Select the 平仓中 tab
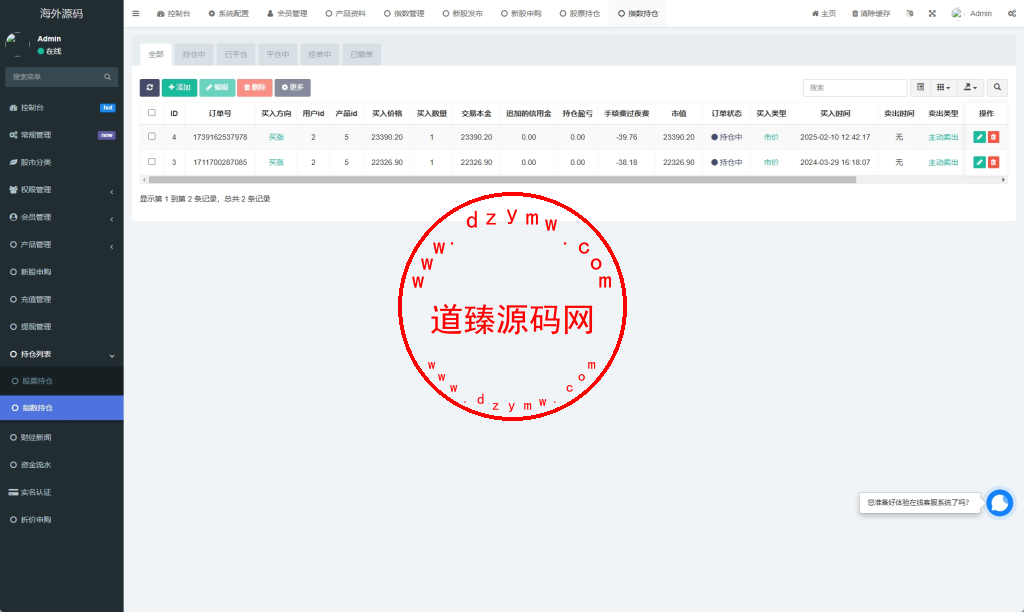 point(278,55)
